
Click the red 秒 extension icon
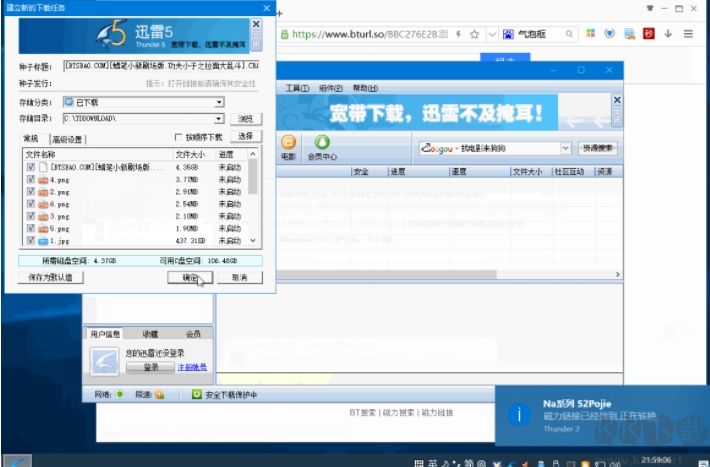pos(648,34)
